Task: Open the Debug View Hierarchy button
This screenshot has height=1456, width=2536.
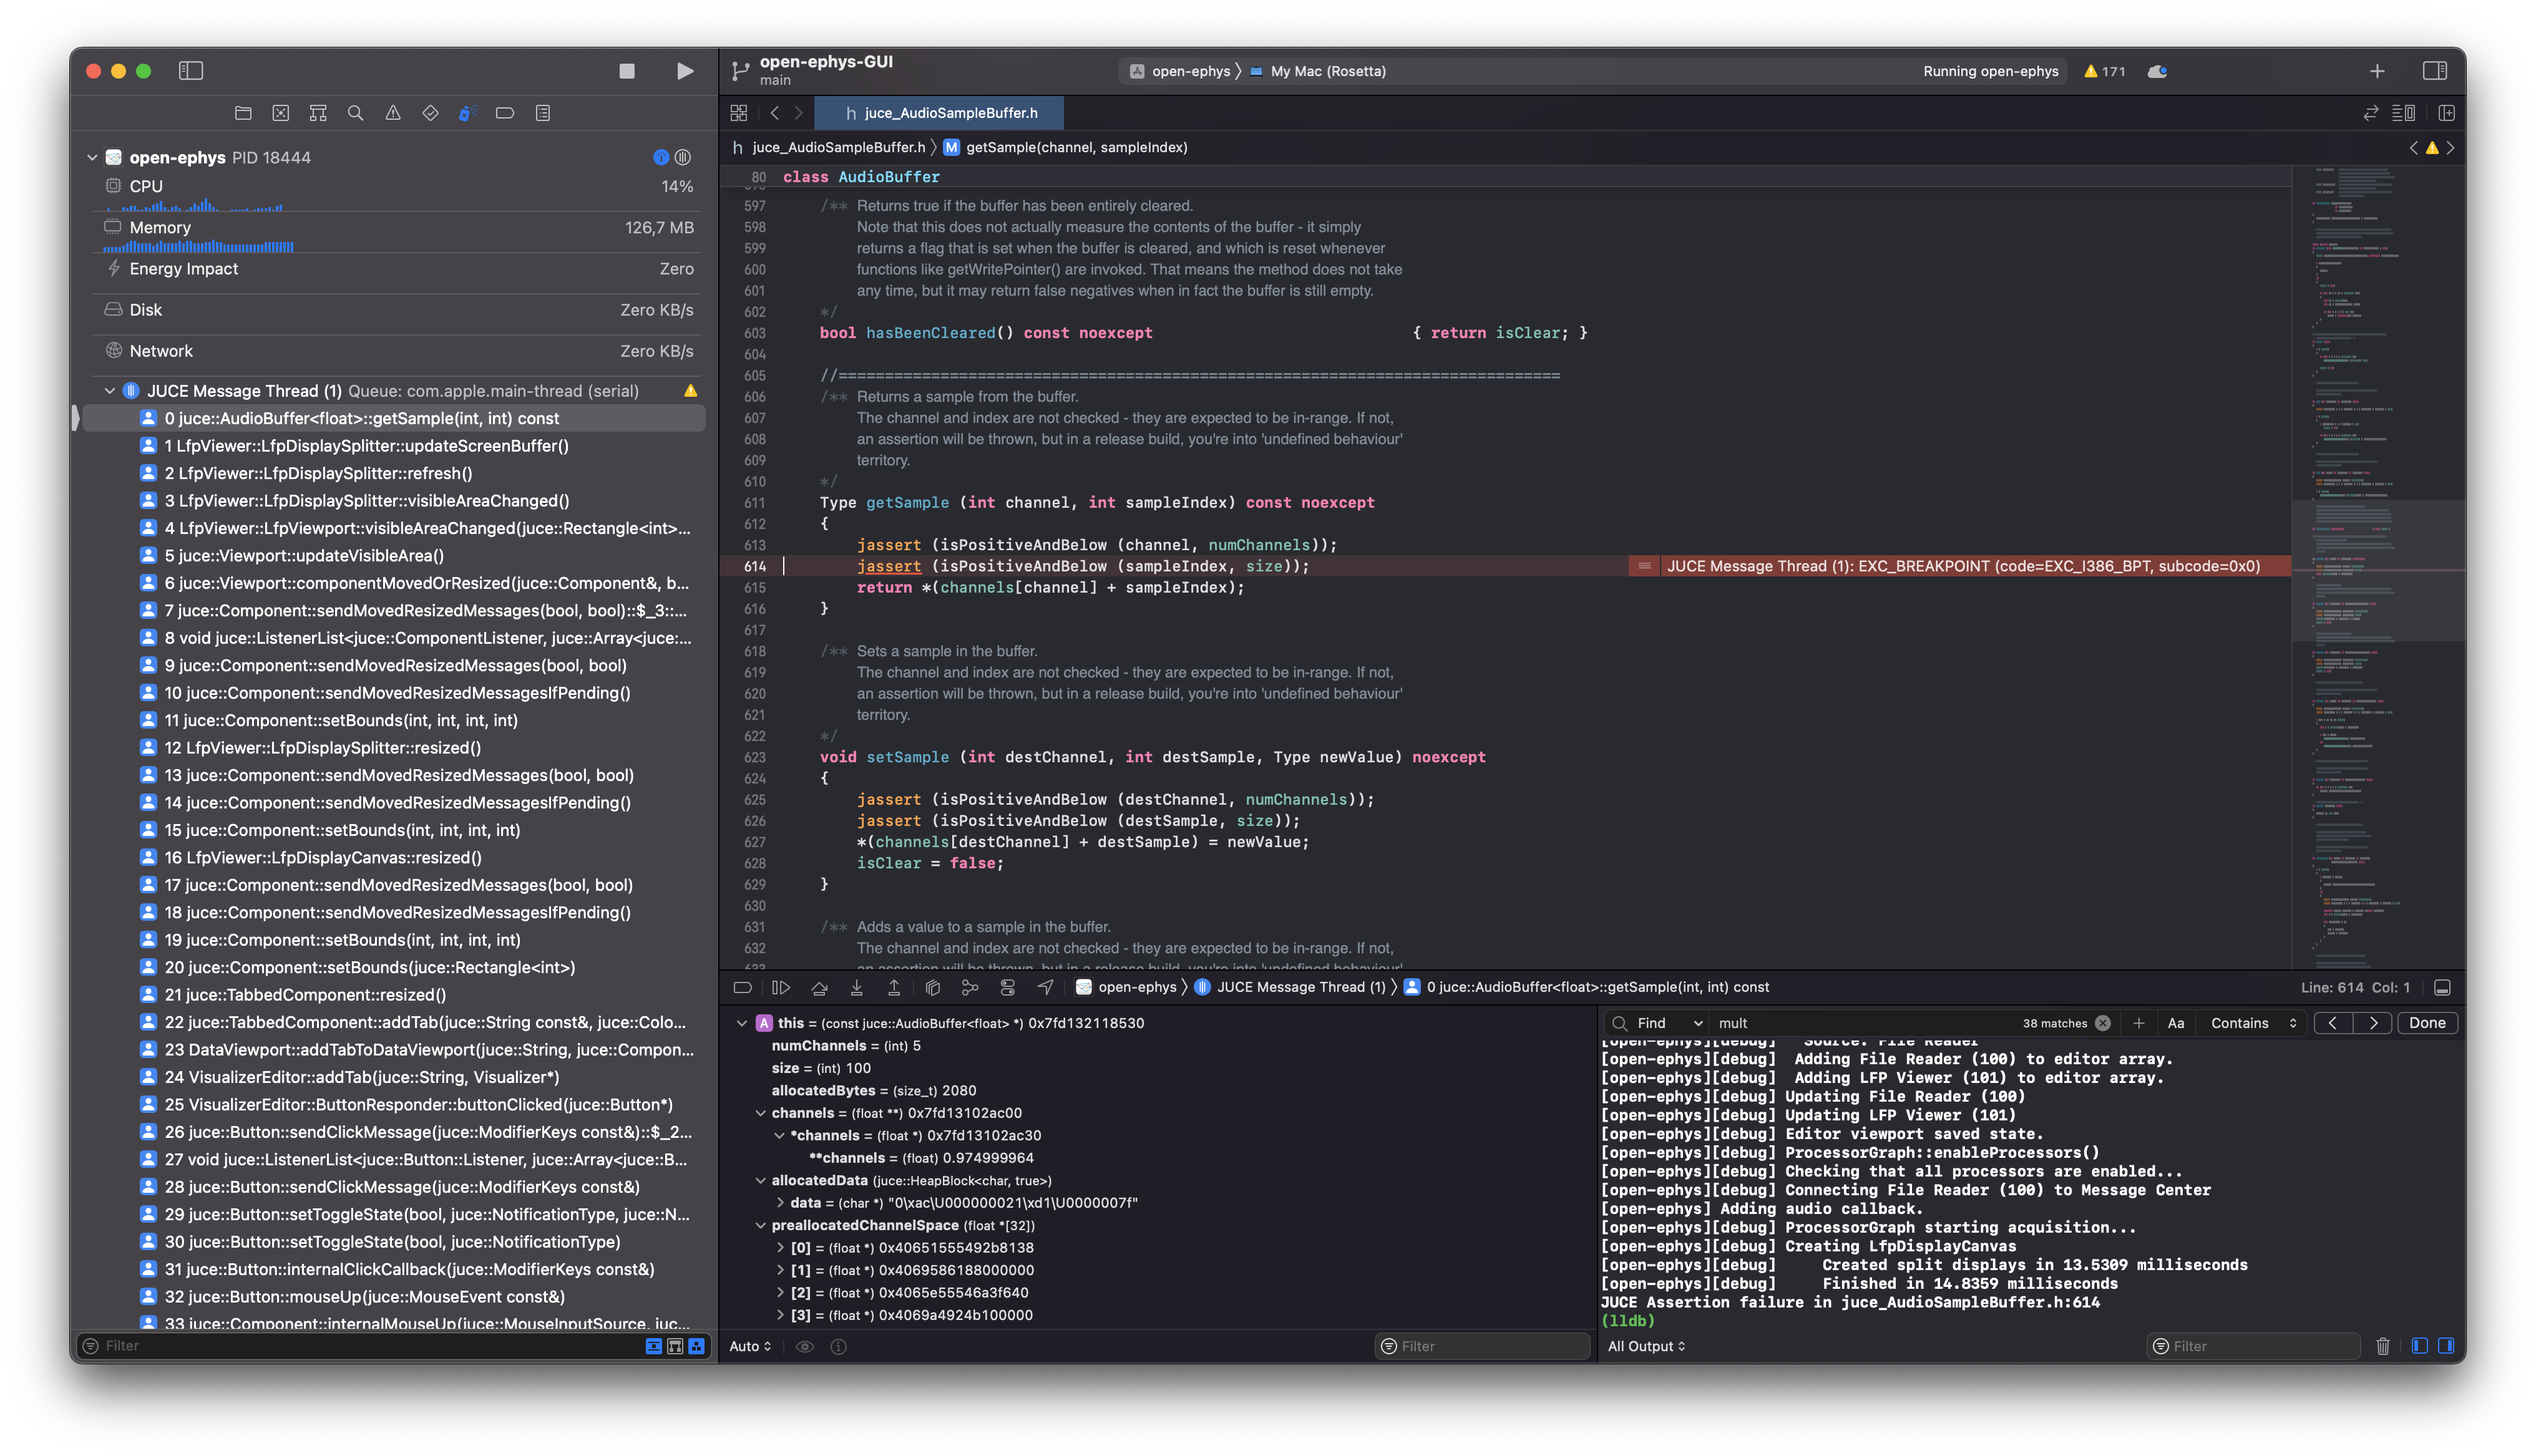Action: tap(932, 987)
